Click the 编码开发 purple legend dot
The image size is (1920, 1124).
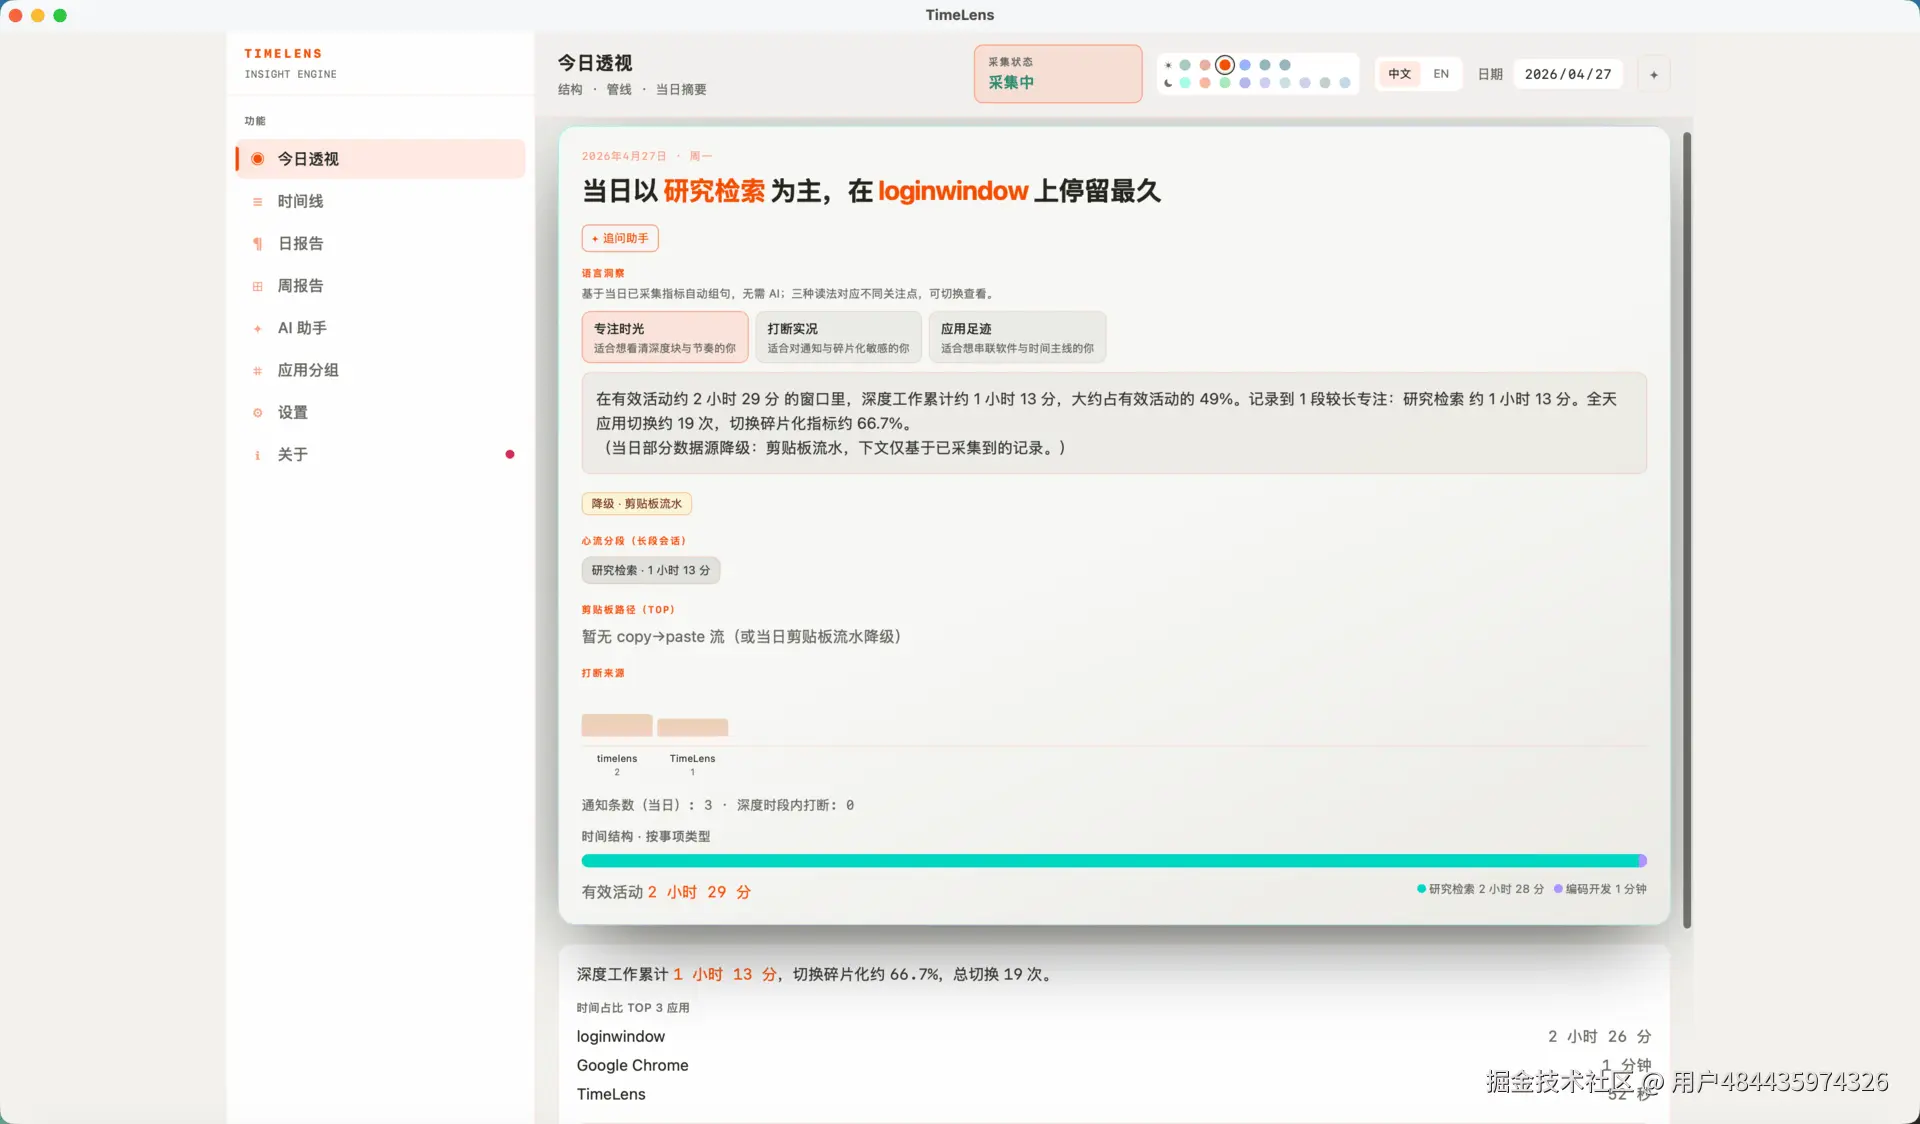[1558, 888]
